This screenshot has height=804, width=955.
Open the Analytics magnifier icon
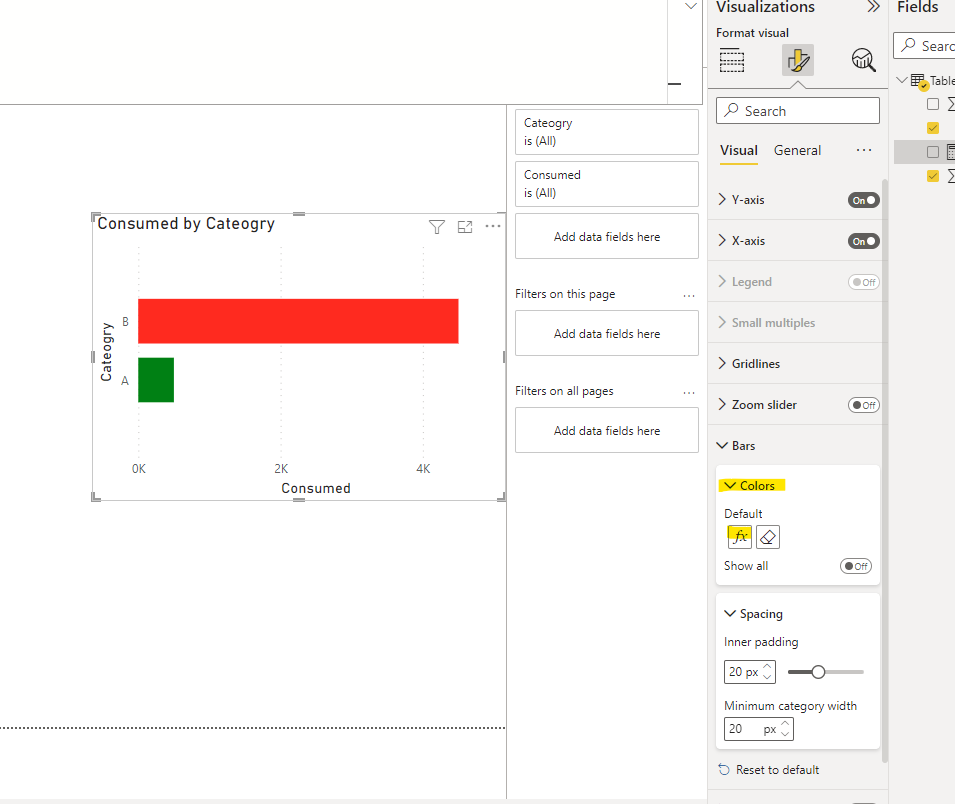tap(863, 60)
